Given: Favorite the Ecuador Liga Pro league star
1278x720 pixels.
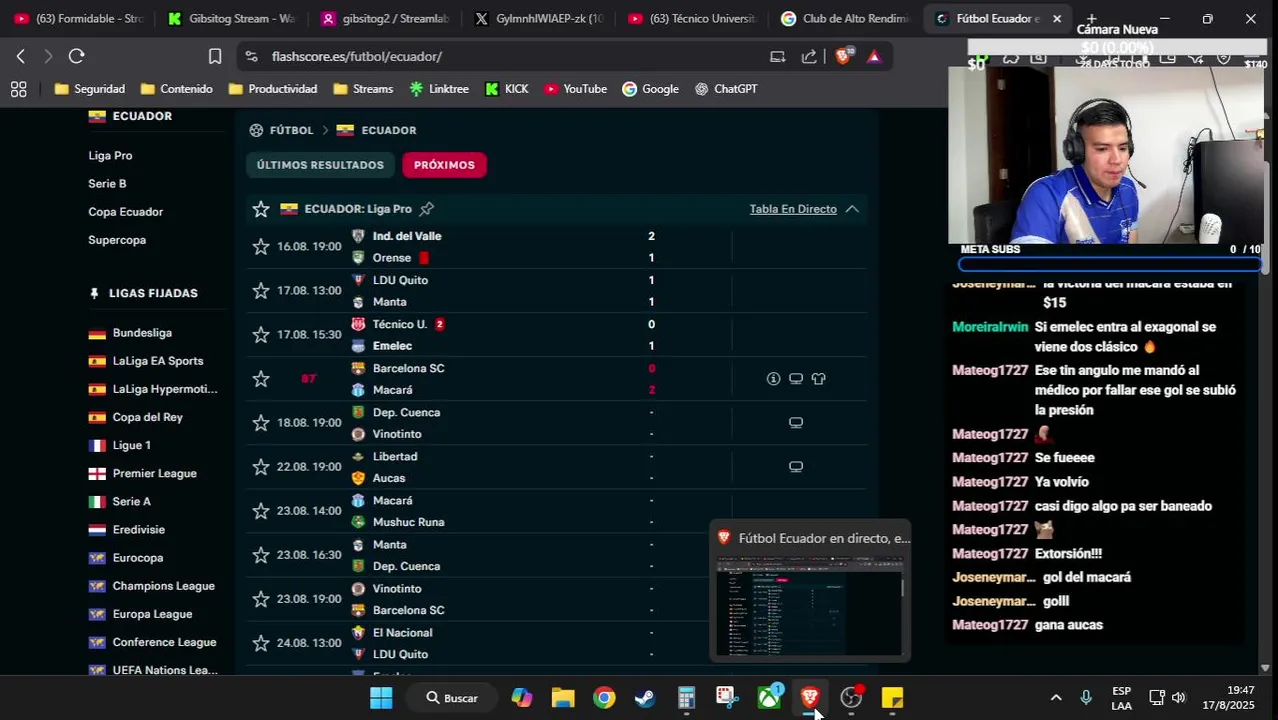Looking at the screenshot, I should [261, 209].
